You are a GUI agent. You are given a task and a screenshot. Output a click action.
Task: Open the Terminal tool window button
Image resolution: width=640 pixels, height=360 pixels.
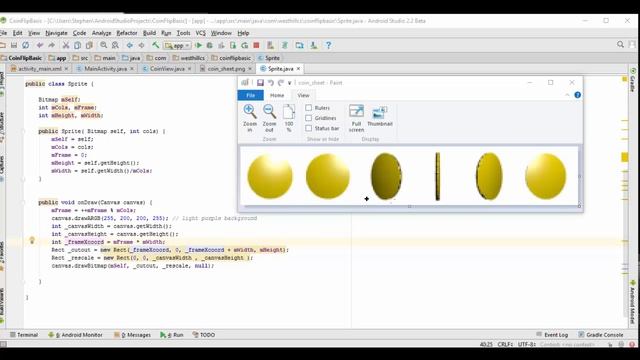pos(24,335)
